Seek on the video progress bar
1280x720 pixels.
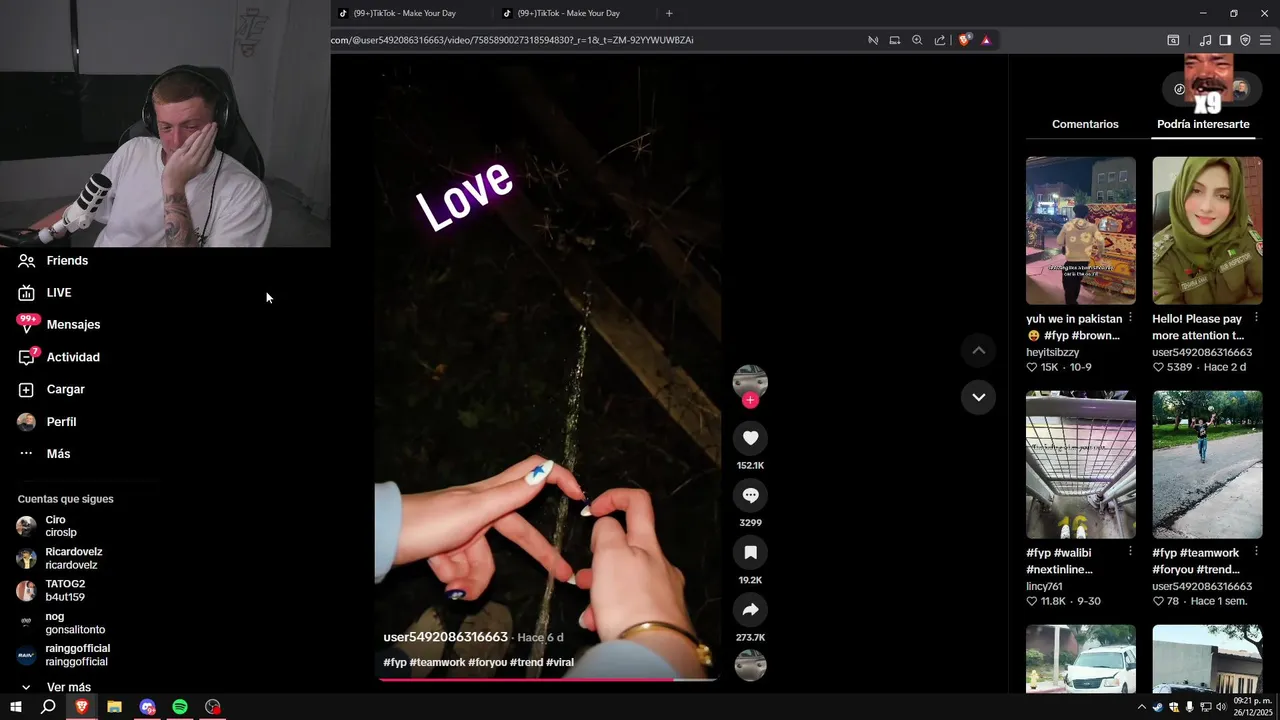pos(547,680)
